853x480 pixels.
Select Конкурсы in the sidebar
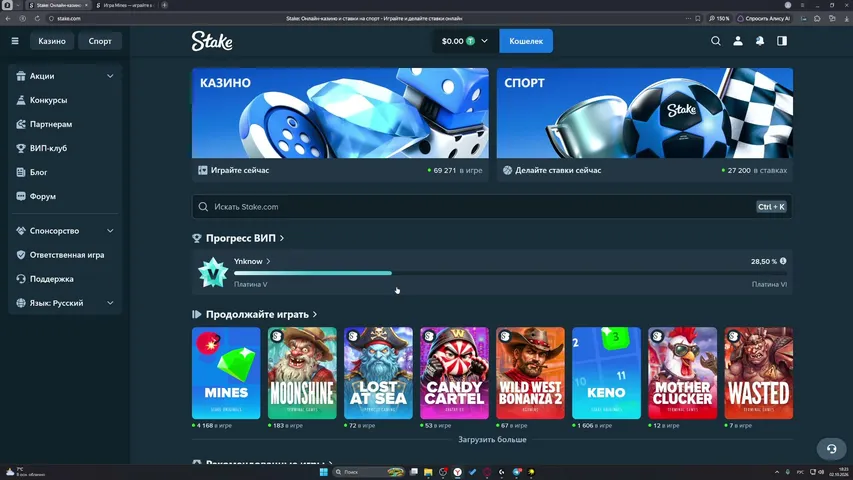coord(48,100)
